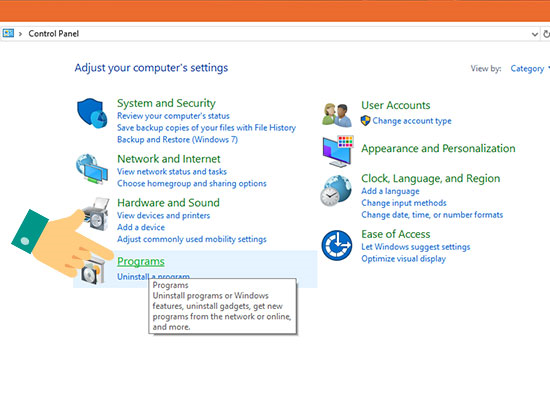Image resolution: width=550 pixels, height=400 pixels.
Task: Click the refresh icon beside address bar
Action: click(x=546, y=34)
